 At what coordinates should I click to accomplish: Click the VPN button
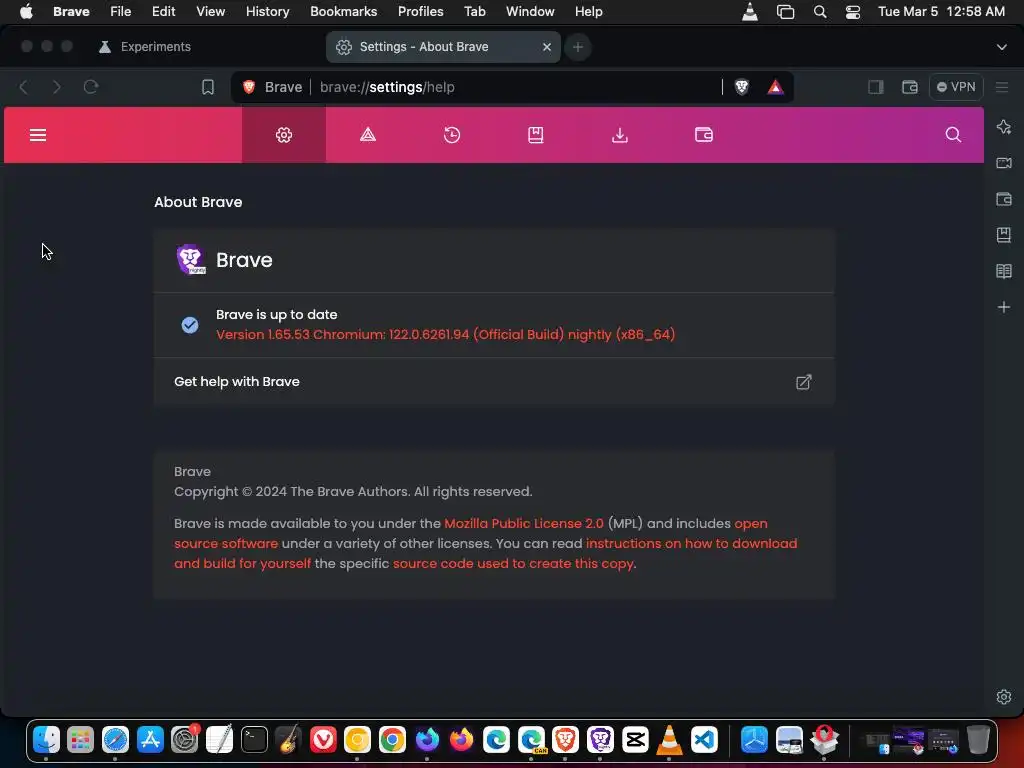coord(956,87)
